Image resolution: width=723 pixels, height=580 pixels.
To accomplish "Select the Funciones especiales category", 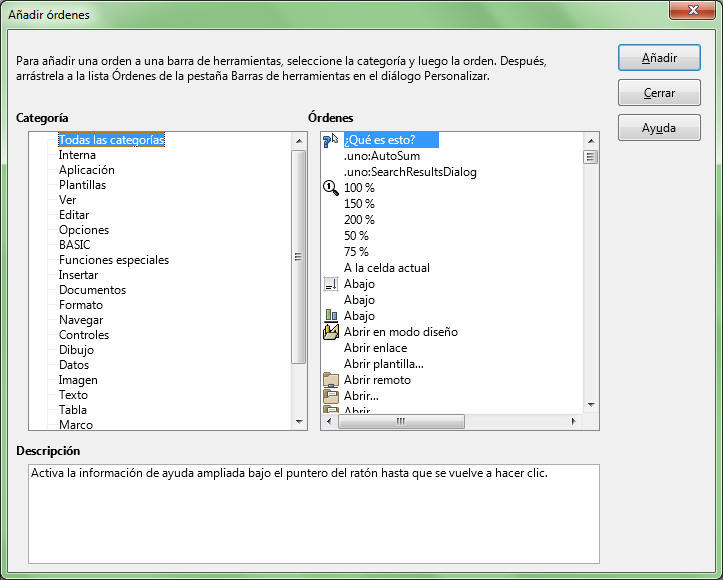I will [113, 260].
